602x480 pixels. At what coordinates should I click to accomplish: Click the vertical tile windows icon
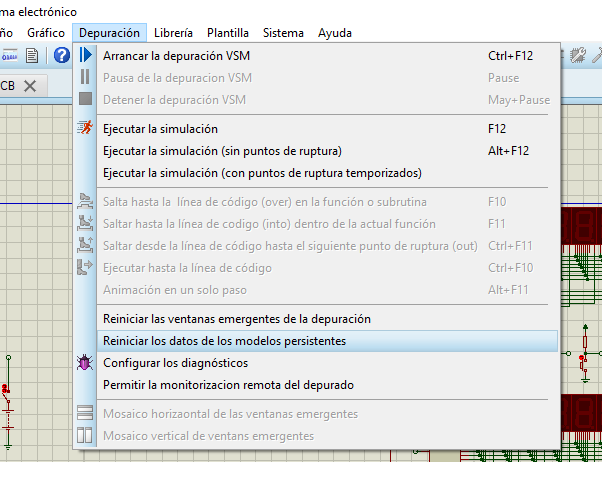(x=84, y=435)
